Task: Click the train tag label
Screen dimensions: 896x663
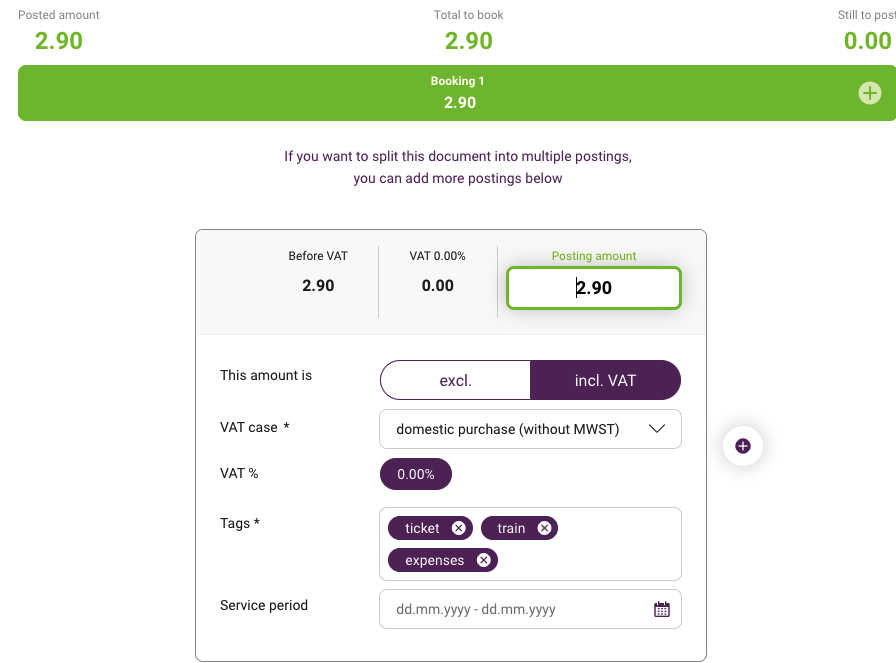Action: pyautogui.click(x=511, y=528)
